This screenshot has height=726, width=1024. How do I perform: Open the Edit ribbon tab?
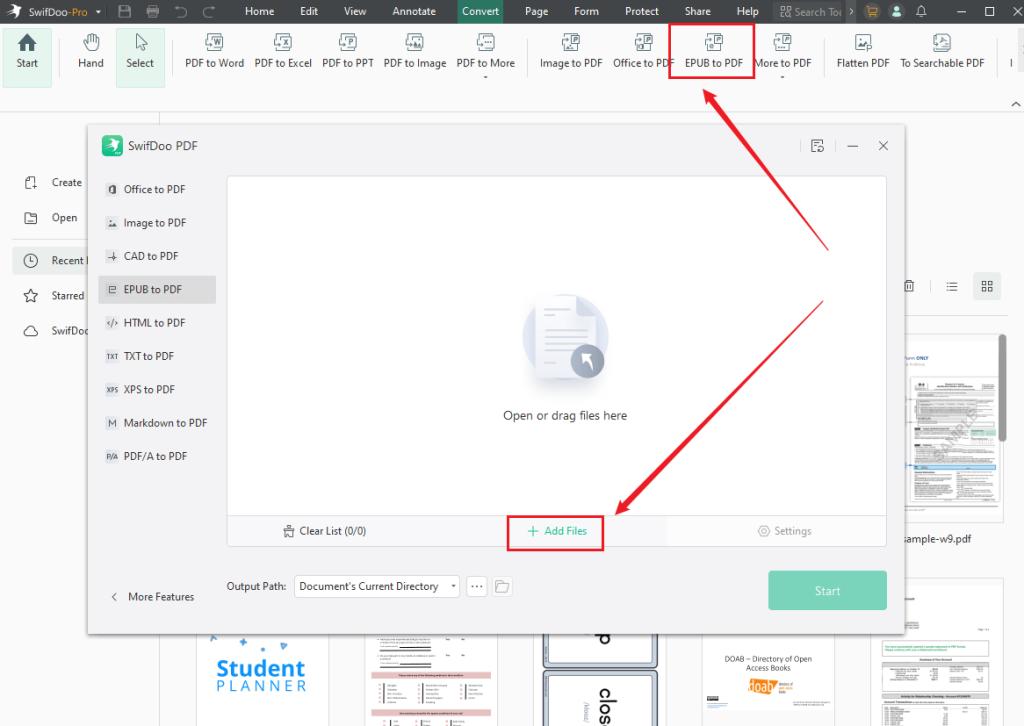click(309, 11)
